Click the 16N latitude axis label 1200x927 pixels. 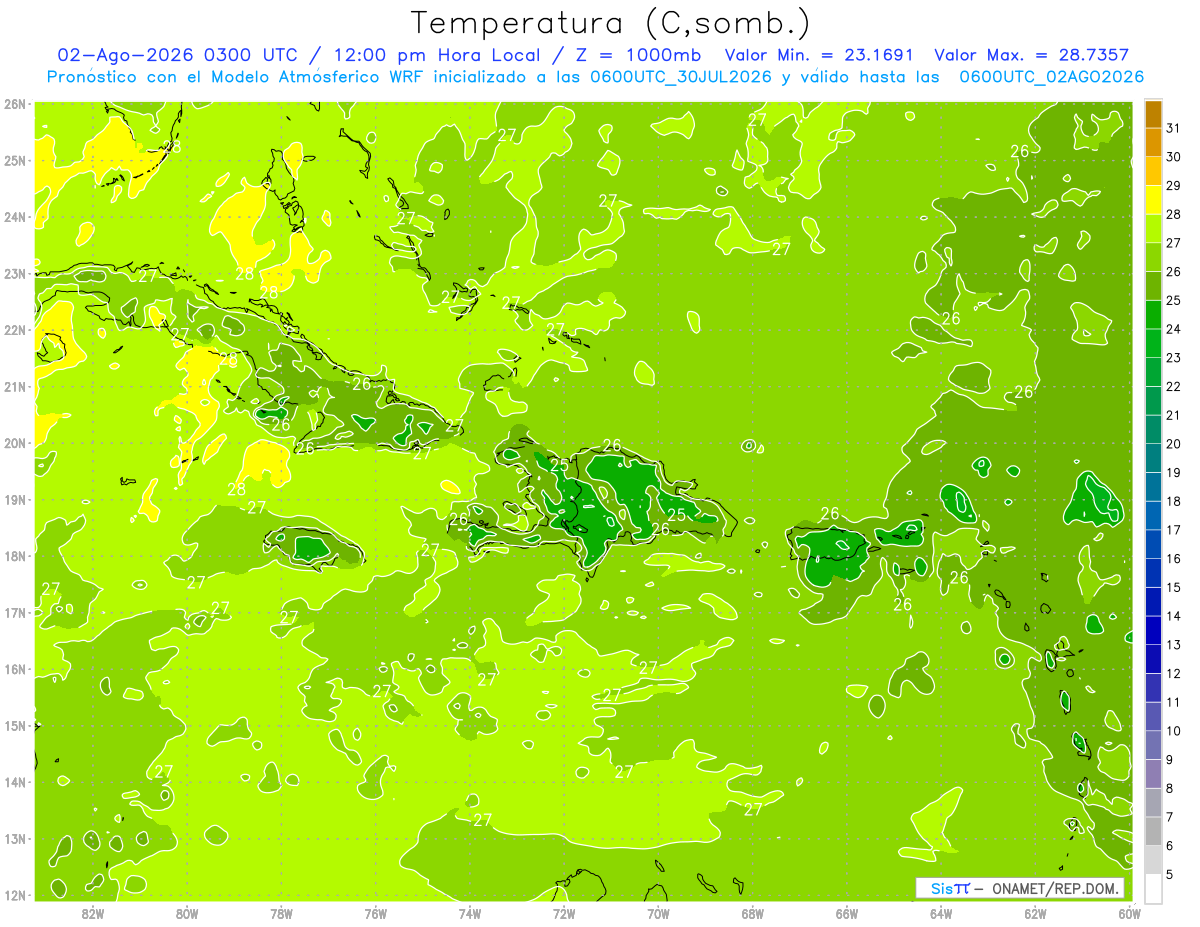(15, 669)
